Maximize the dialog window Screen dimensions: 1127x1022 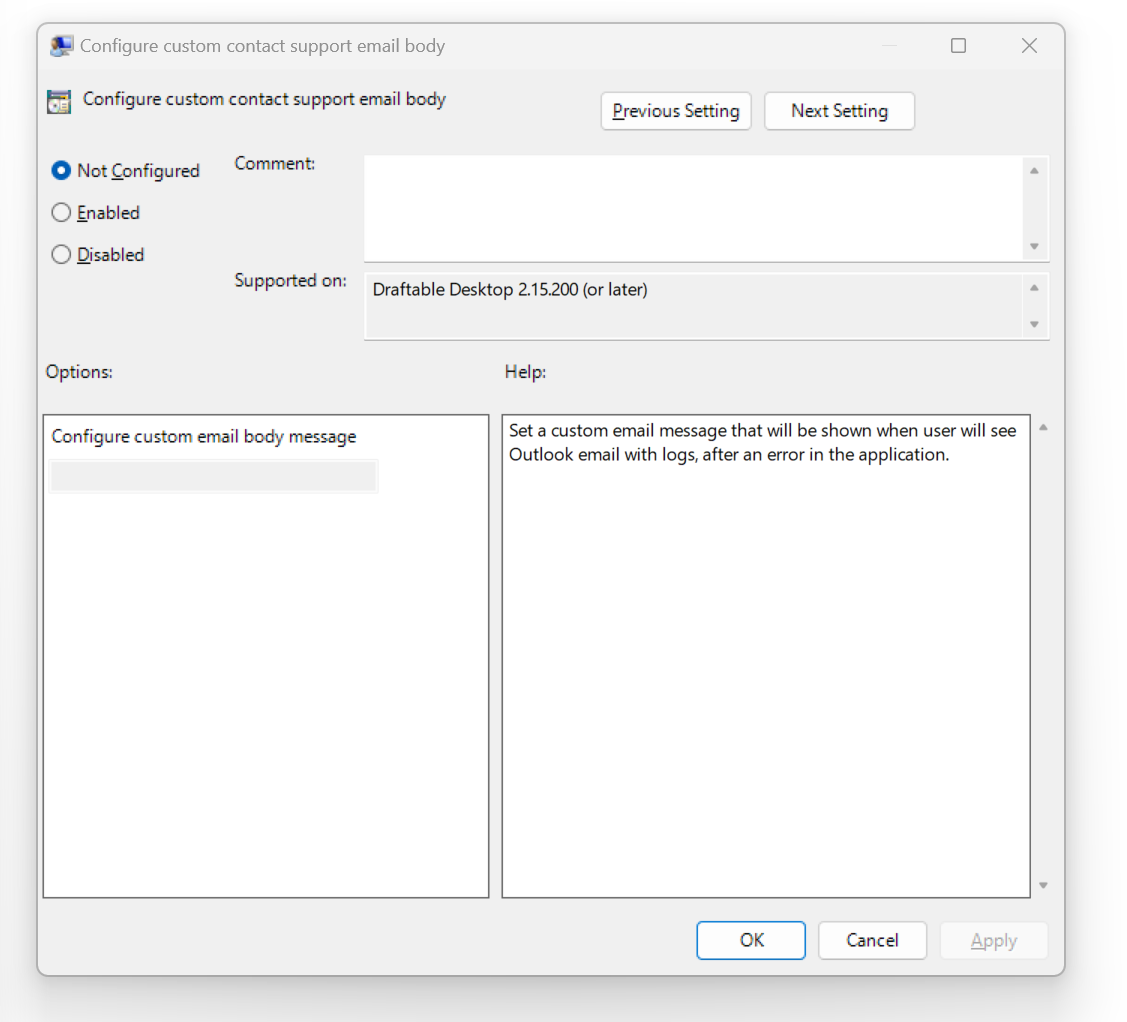click(958, 46)
